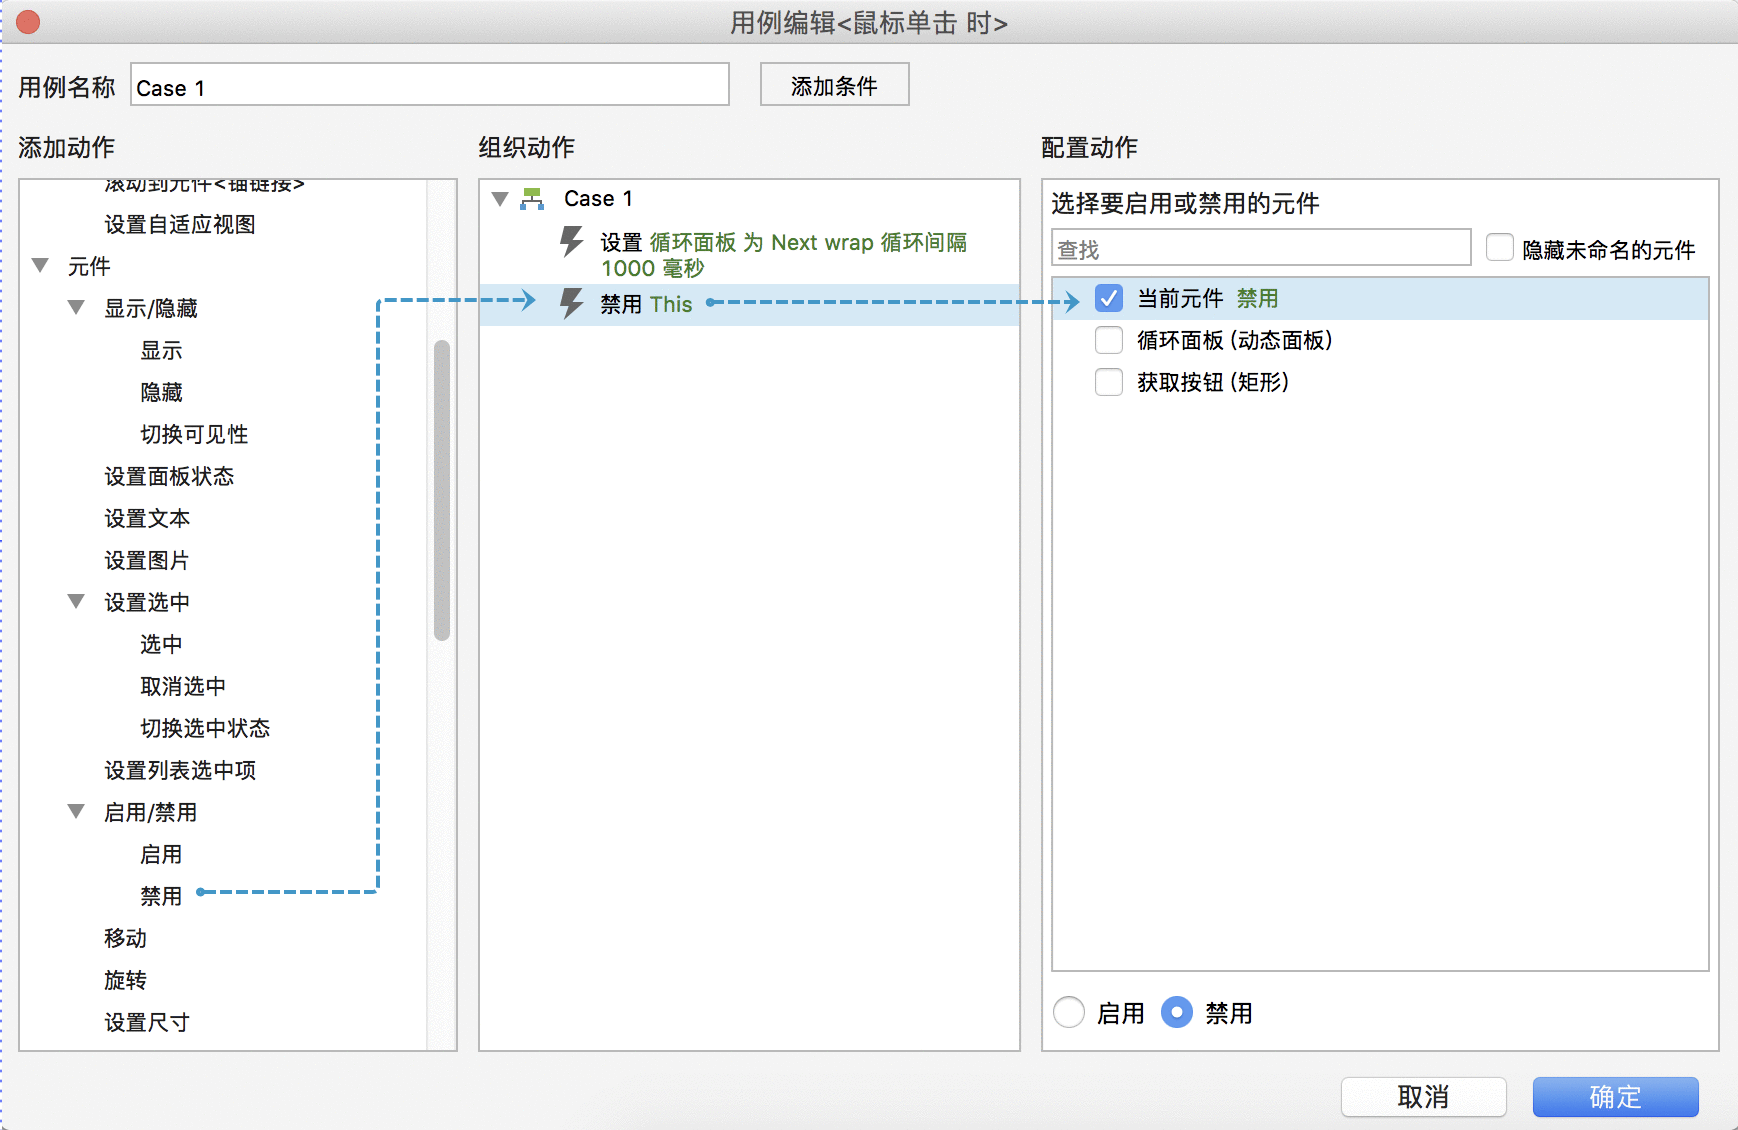Check the 循环面板 (动态面板) checkbox
This screenshot has height=1130, width=1738.
(x=1108, y=340)
